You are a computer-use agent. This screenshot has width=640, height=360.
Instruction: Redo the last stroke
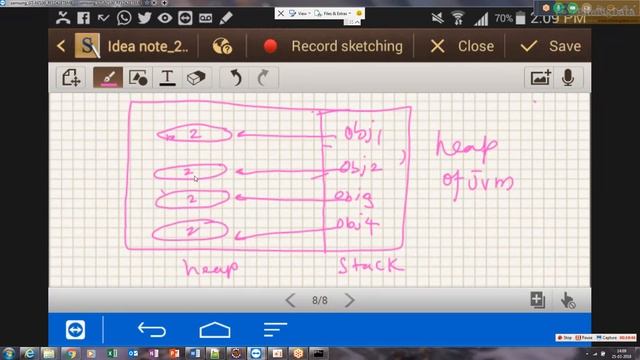pos(263,77)
